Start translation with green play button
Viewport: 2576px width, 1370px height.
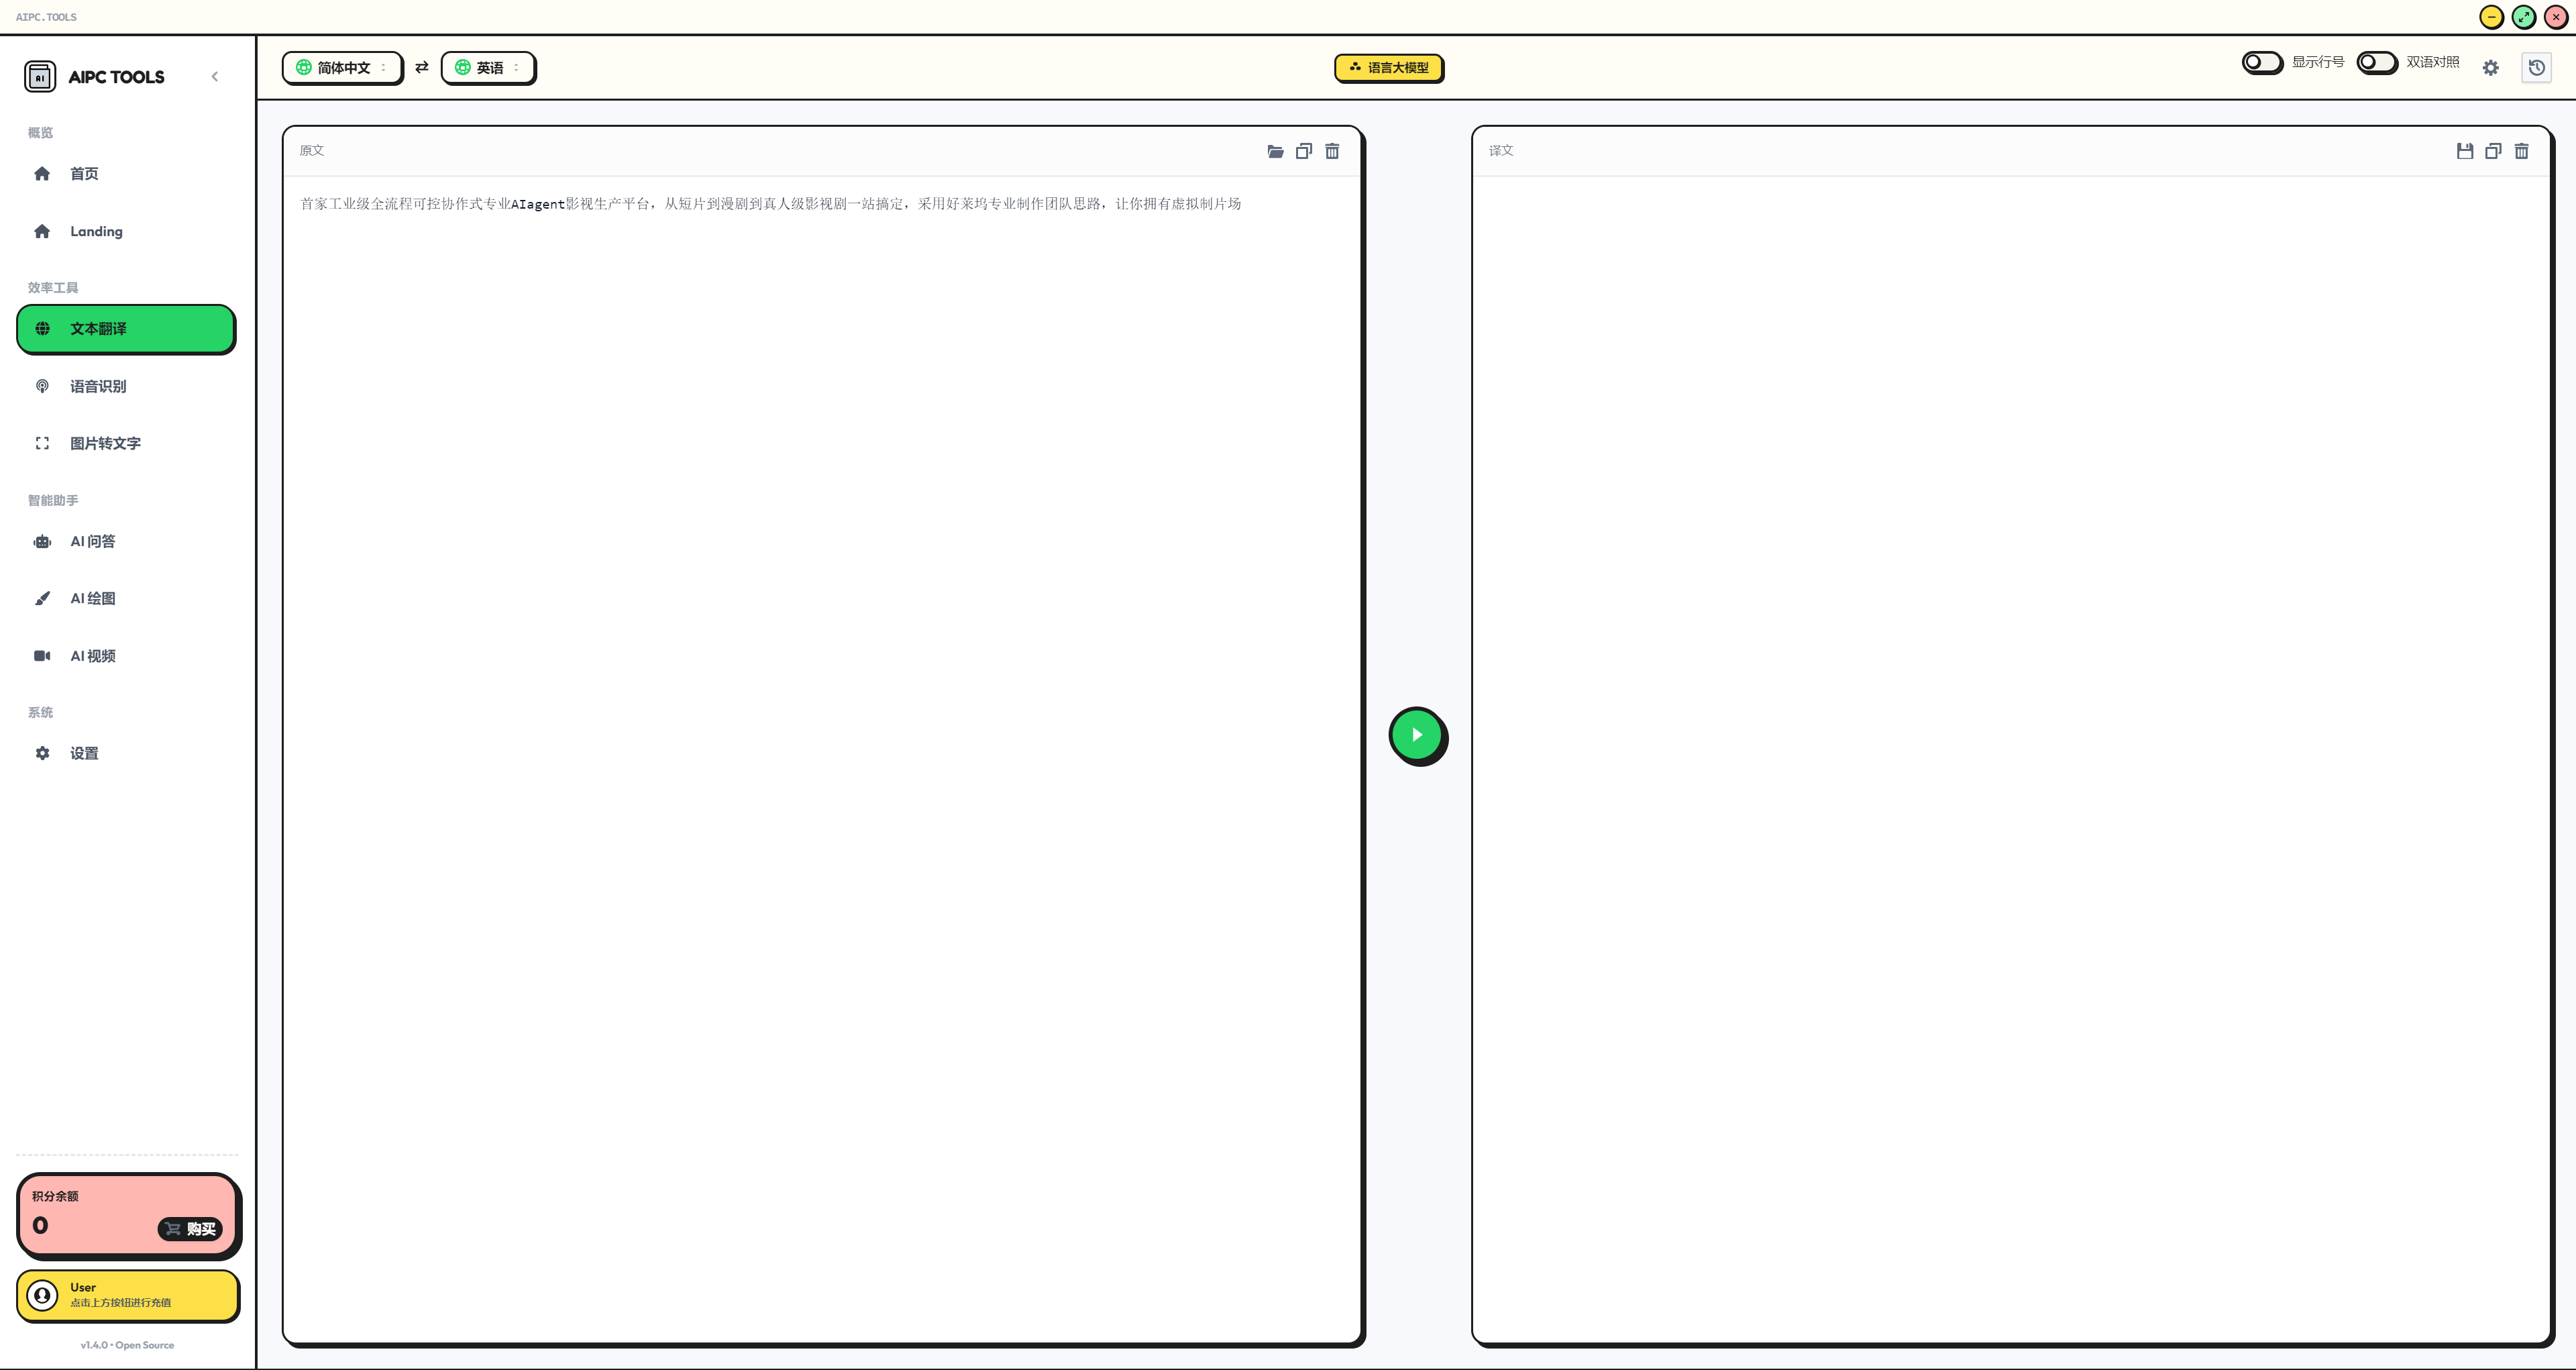(1417, 735)
